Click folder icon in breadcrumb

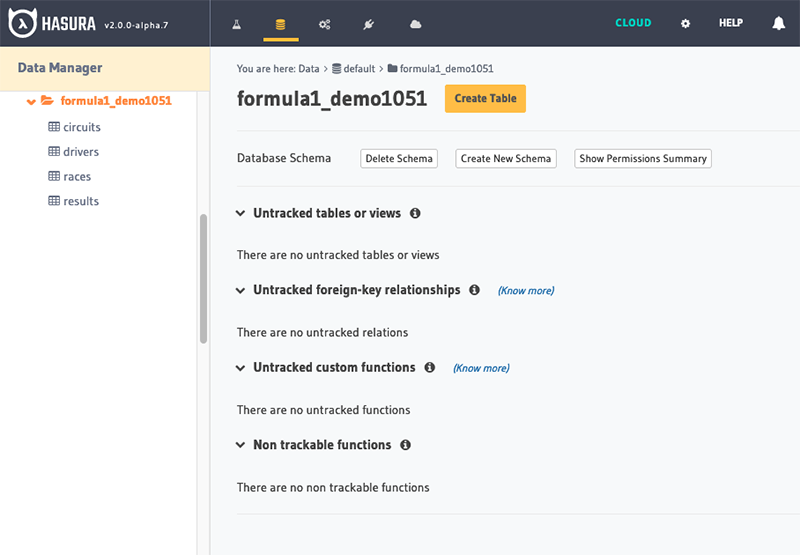[392, 68]
